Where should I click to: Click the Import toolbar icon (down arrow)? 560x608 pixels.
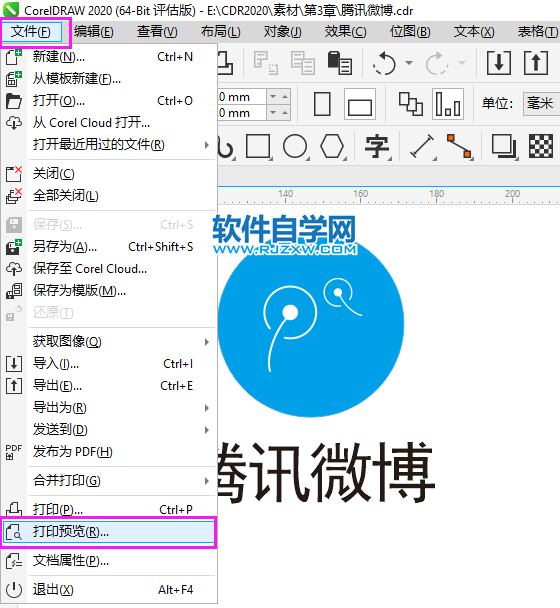(x=499, y=62)
